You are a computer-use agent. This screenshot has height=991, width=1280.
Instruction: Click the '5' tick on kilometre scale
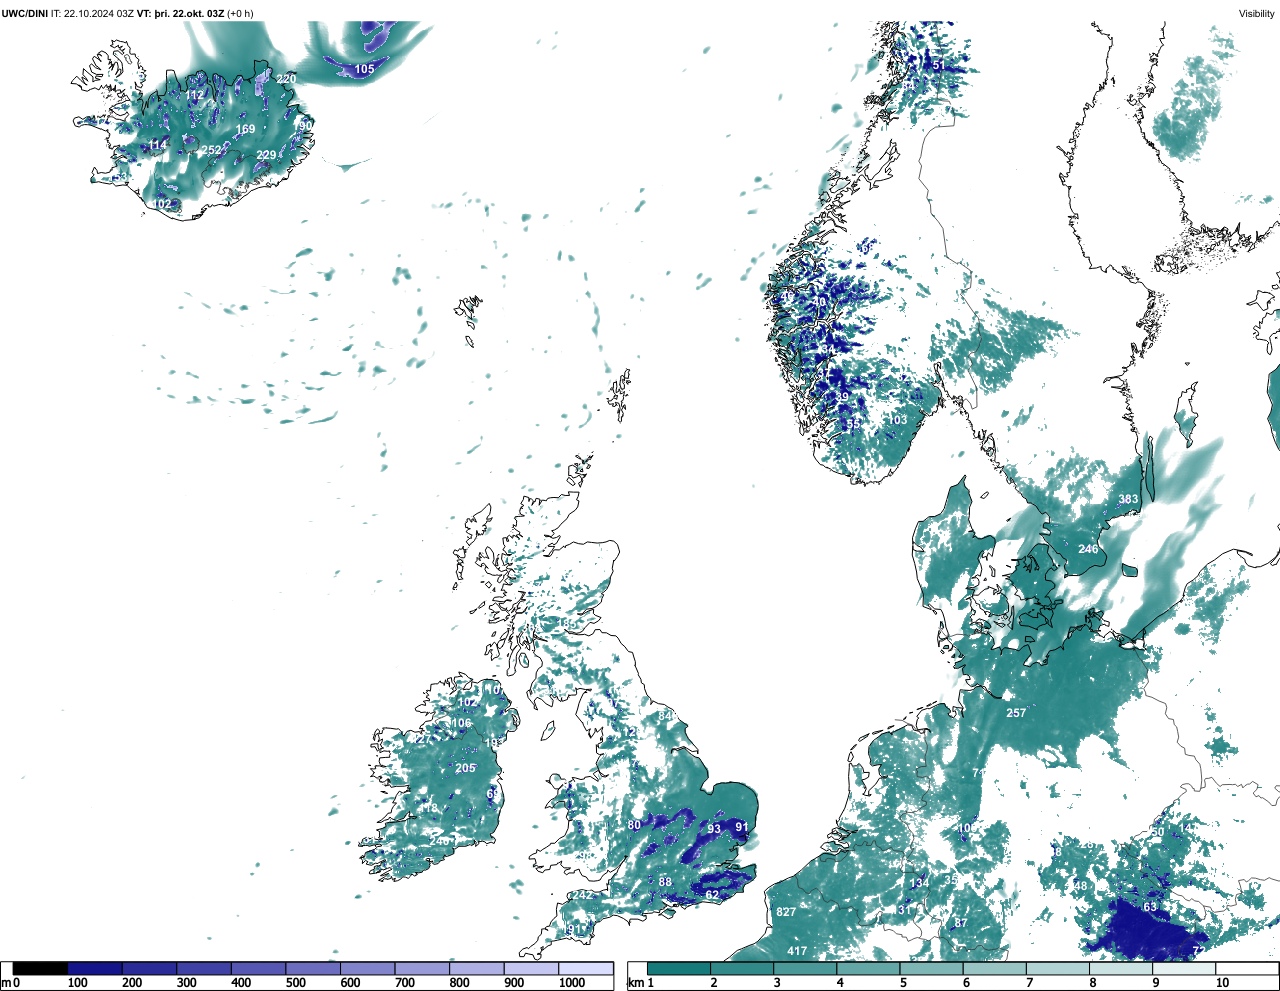tap(902, 983)
